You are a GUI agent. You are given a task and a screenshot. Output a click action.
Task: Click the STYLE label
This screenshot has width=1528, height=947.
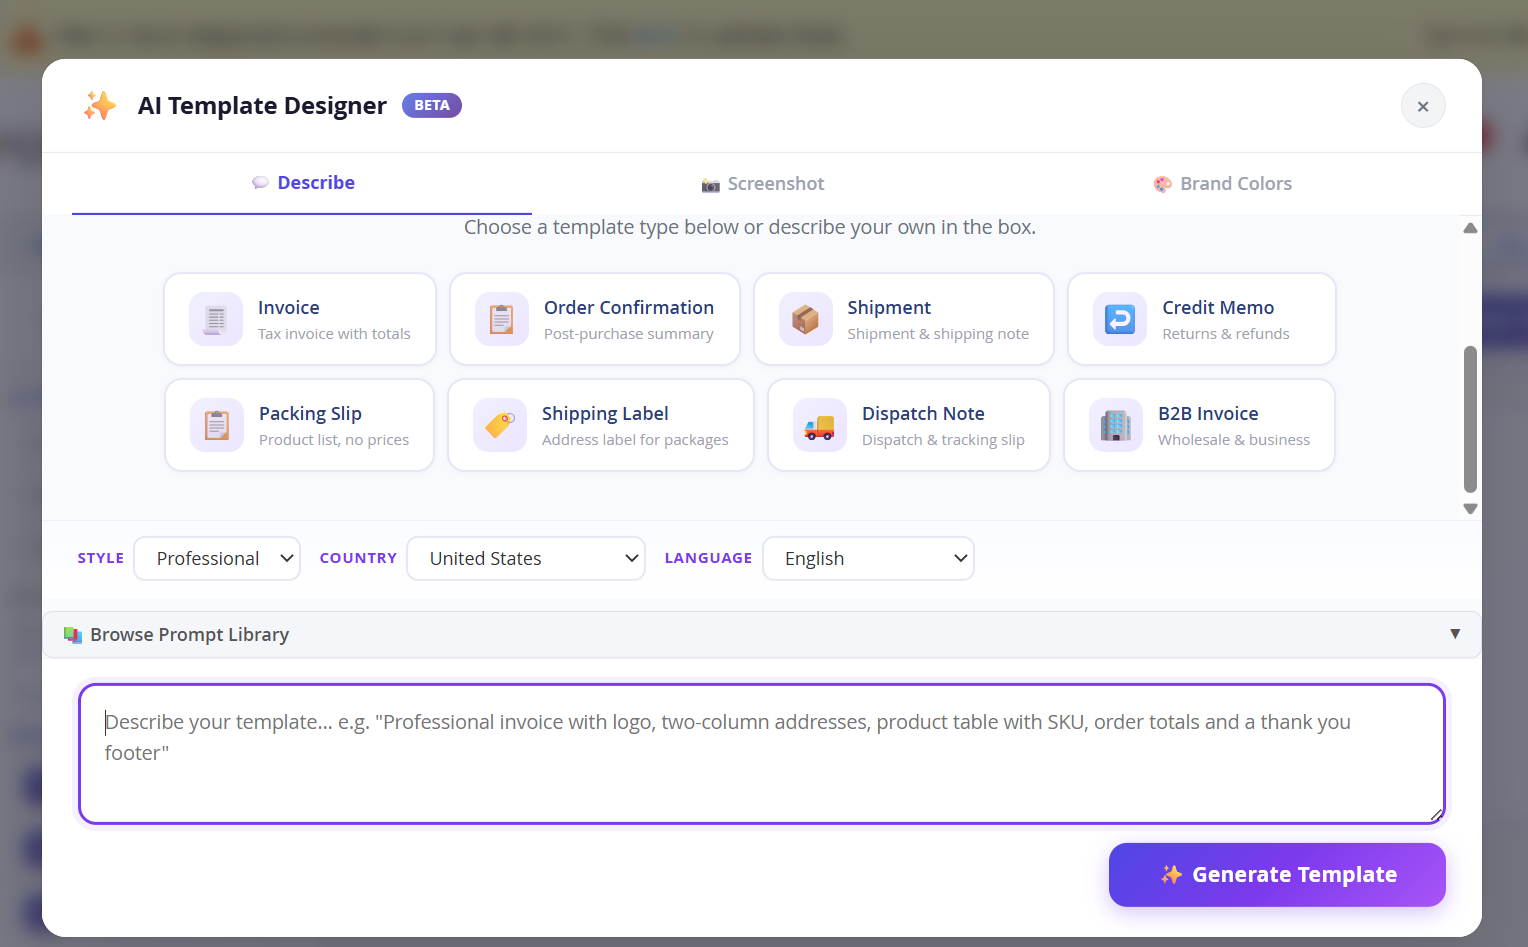click(101, 558)
